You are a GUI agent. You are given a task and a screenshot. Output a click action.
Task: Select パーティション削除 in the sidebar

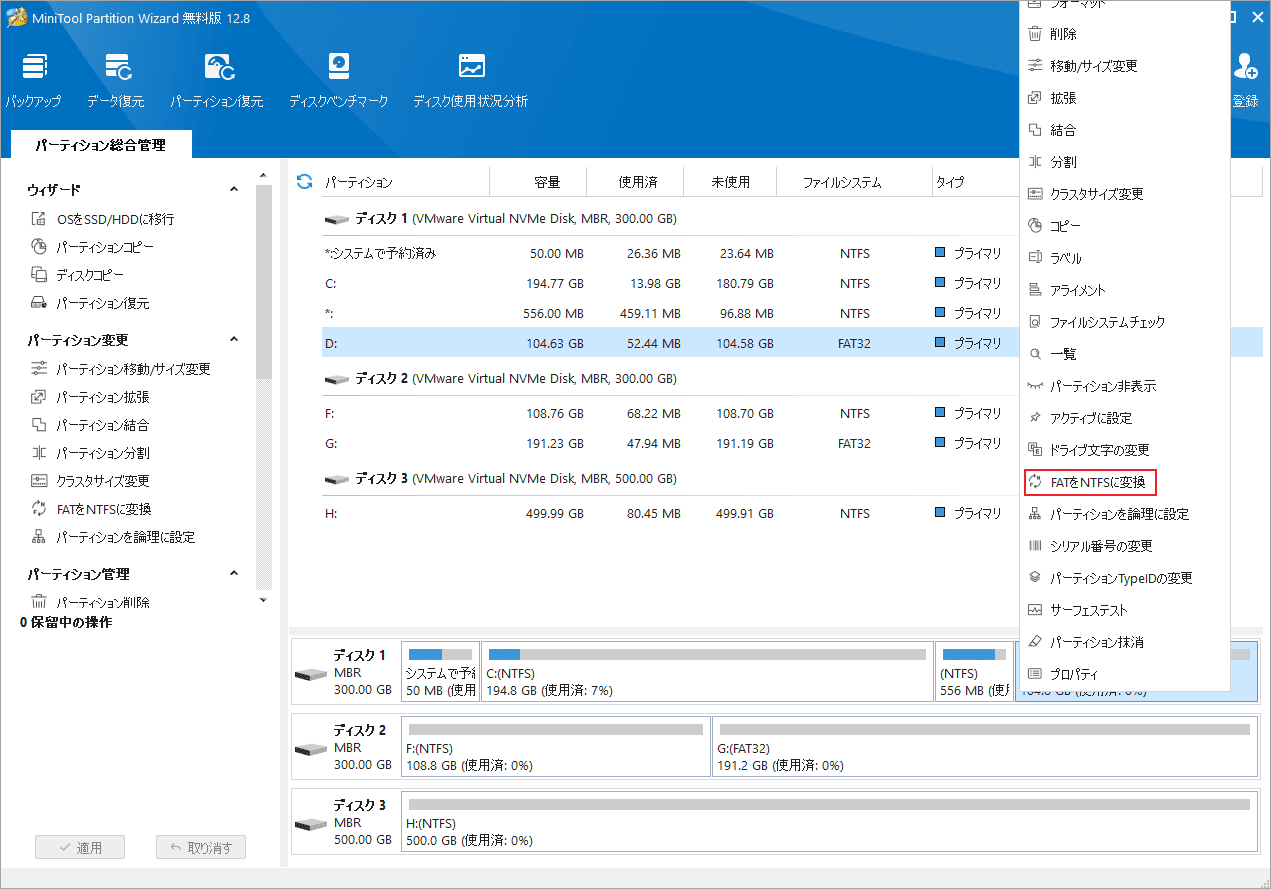[90, 603]
